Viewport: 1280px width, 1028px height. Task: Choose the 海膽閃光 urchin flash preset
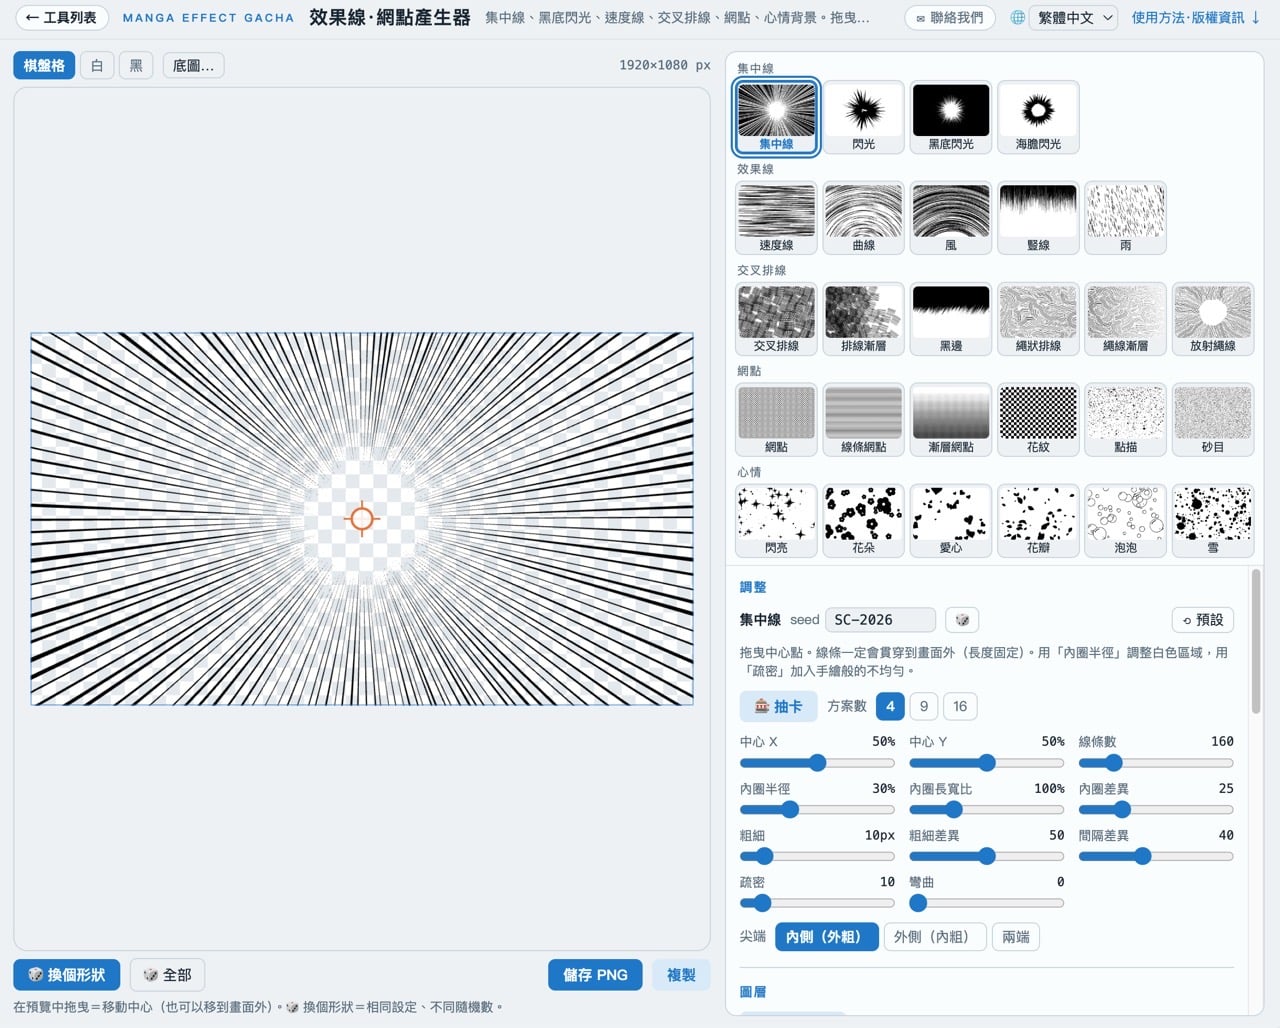1038,117
